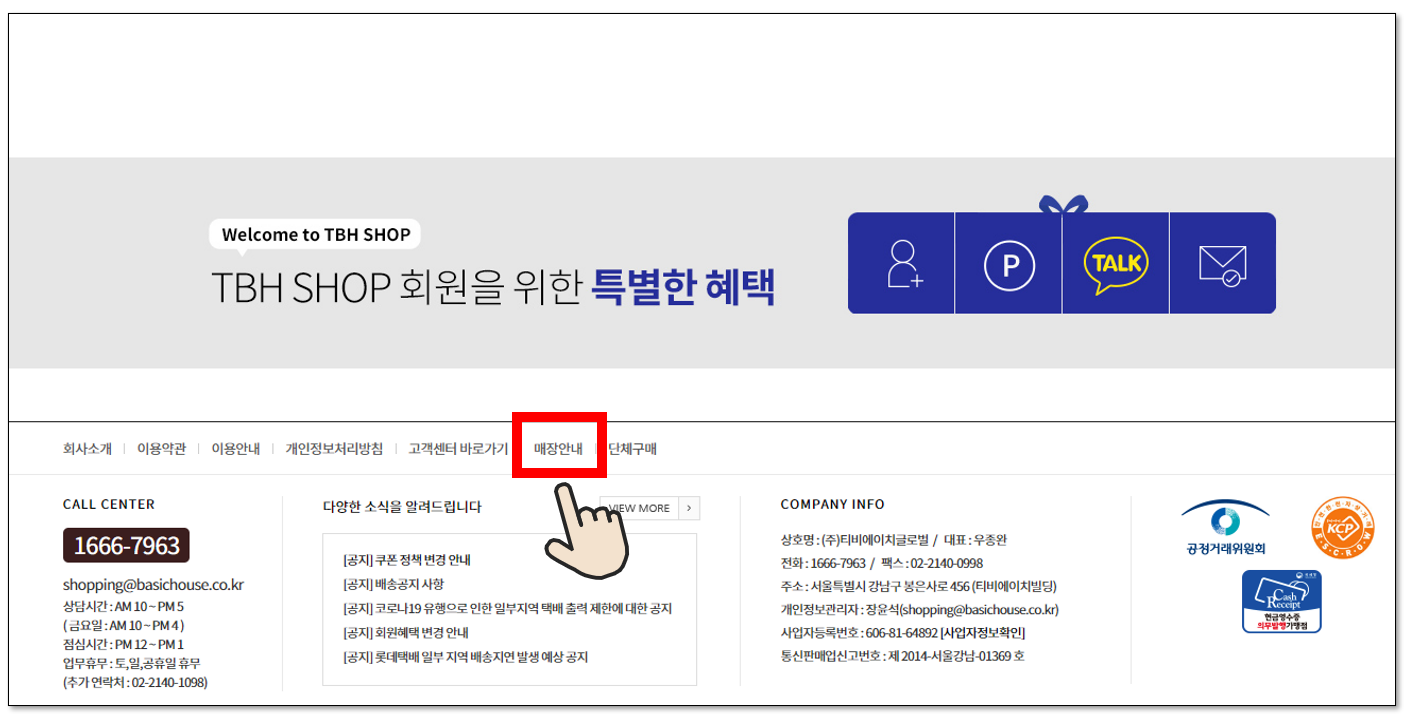1413x721 pixels.
Task: Click the COMPANY INFO heading
Action: (x=833, y=505)
